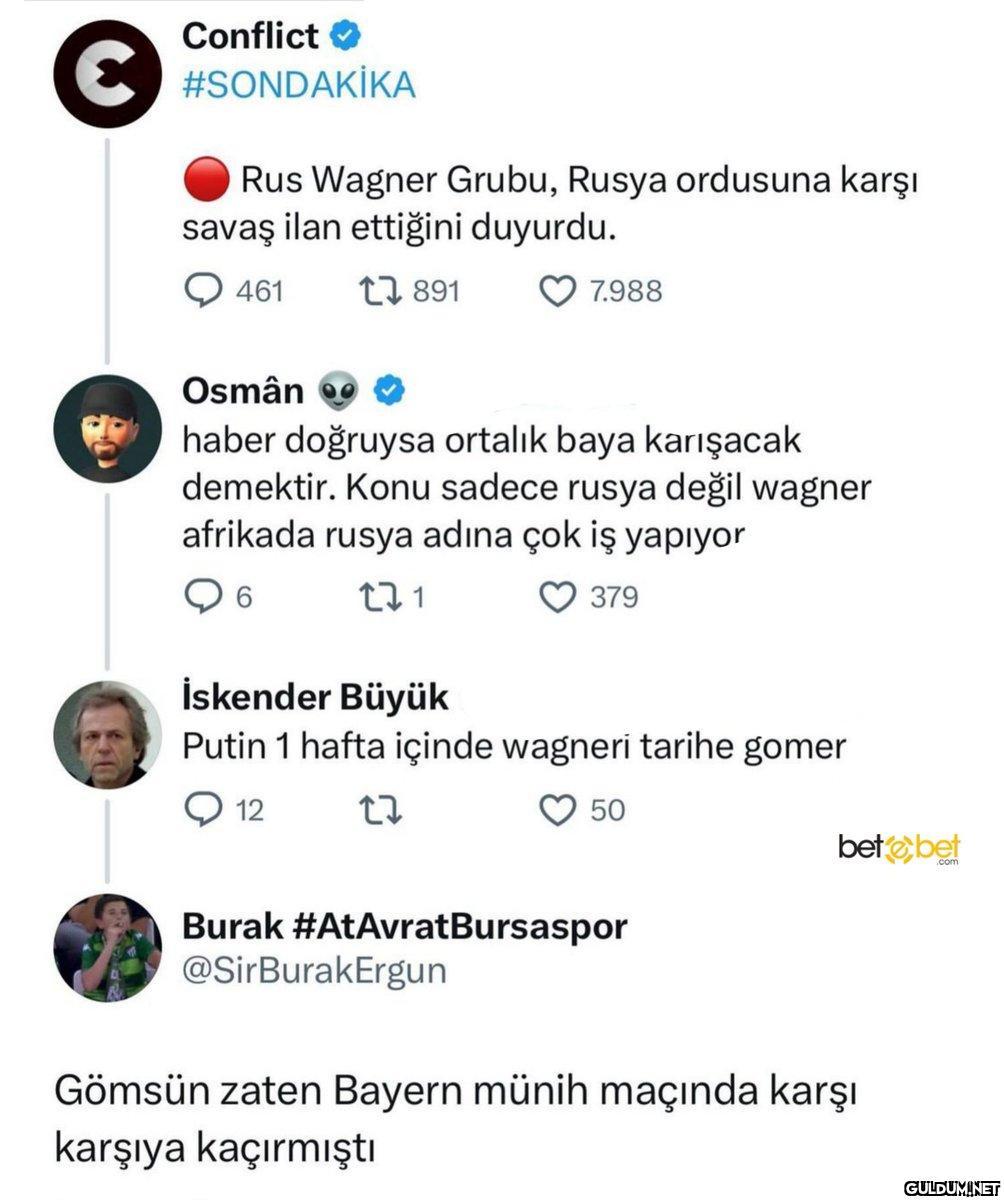Reply to Osmân's comment
Viewport: 1004px width, 1200px height.
[204, 597]
